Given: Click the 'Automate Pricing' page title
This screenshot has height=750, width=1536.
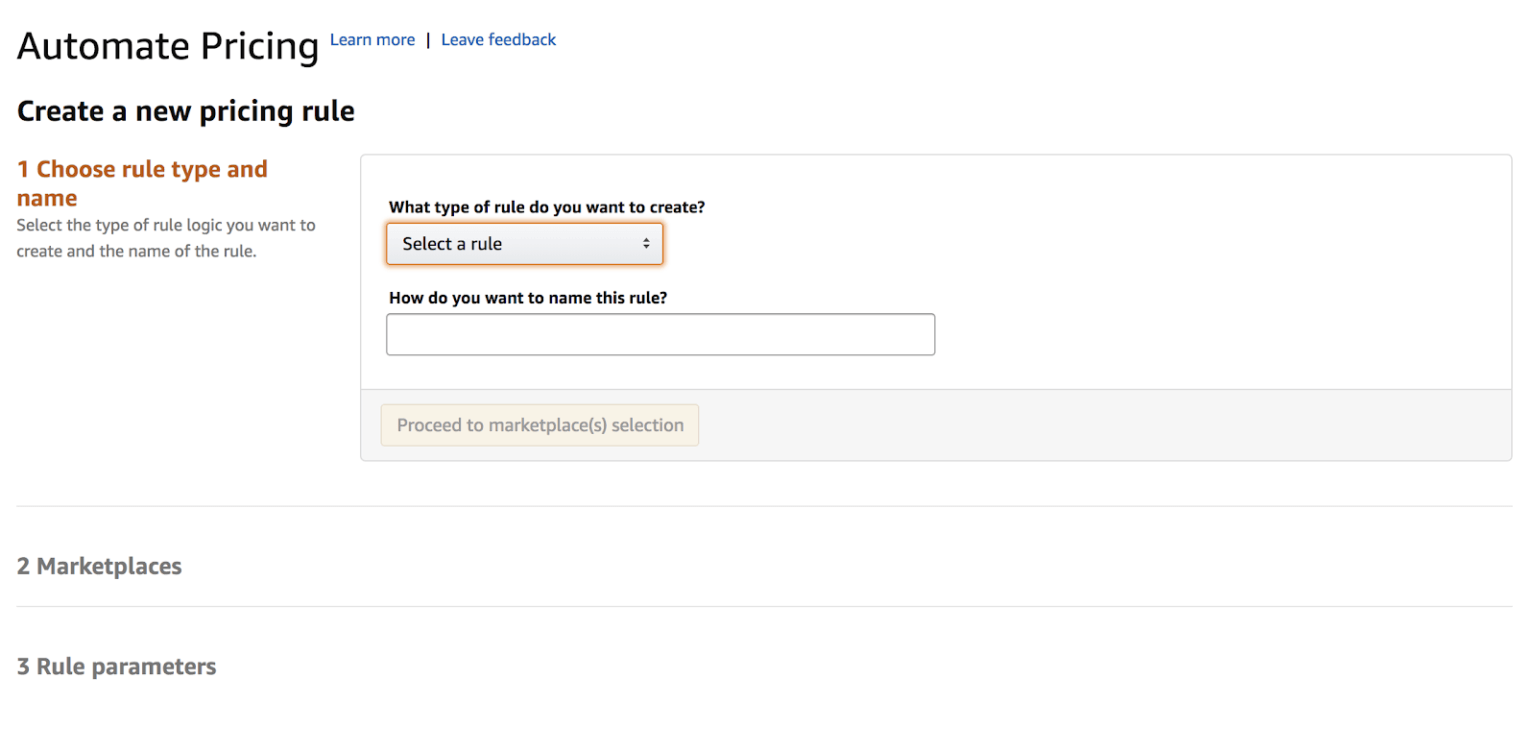Looking at the screenshot, I should (167, 45).
